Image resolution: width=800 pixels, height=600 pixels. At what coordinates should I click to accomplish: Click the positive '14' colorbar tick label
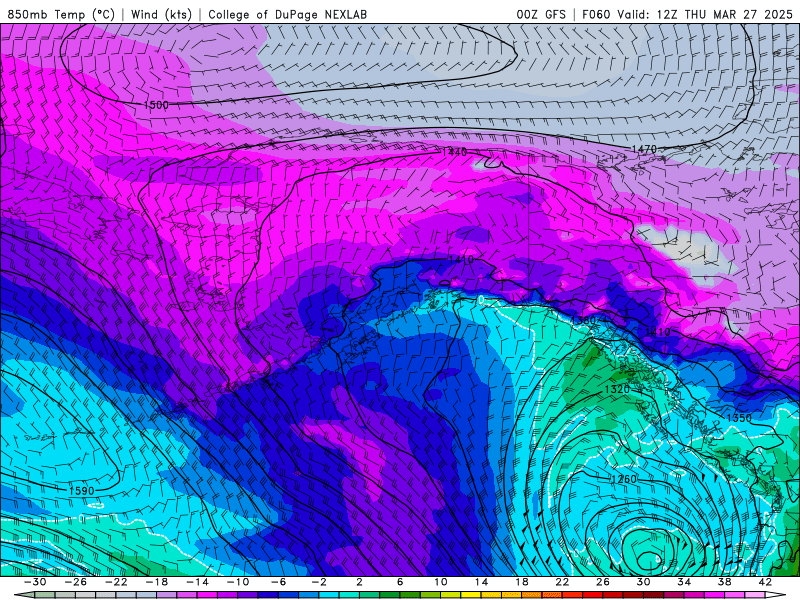click(481, 582)
